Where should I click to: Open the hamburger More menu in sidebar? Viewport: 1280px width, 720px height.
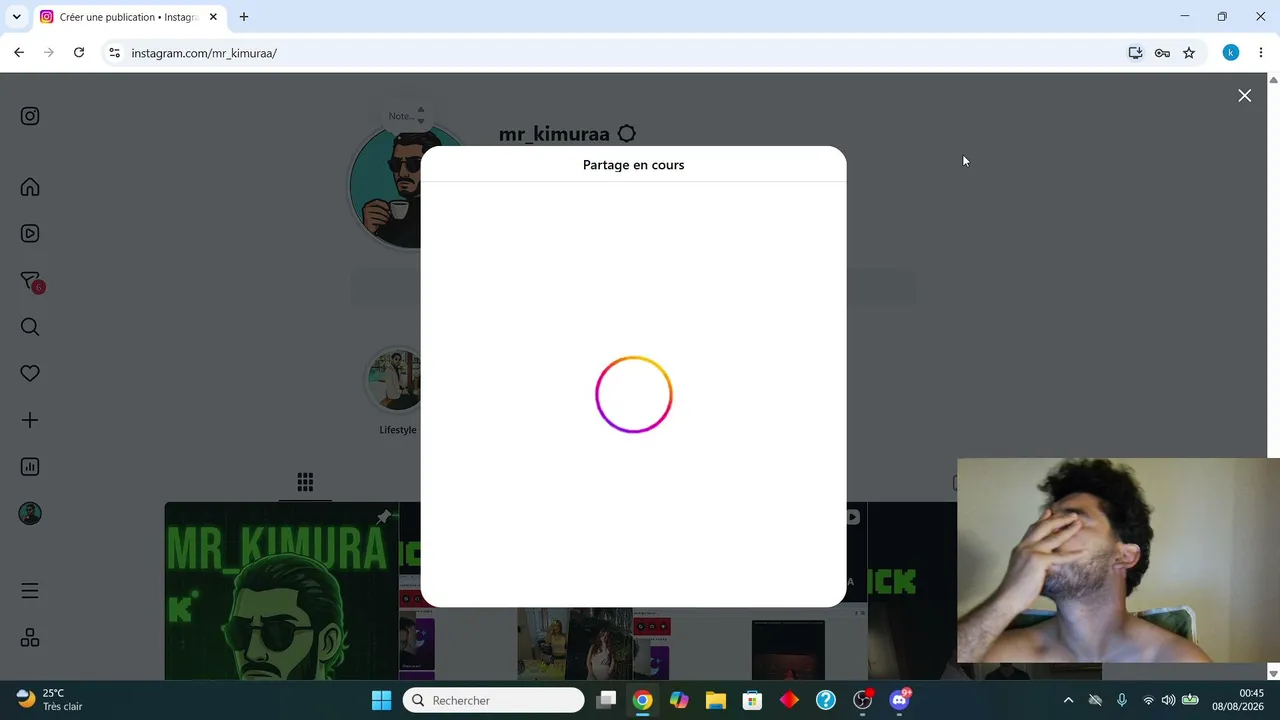point(30,591)
